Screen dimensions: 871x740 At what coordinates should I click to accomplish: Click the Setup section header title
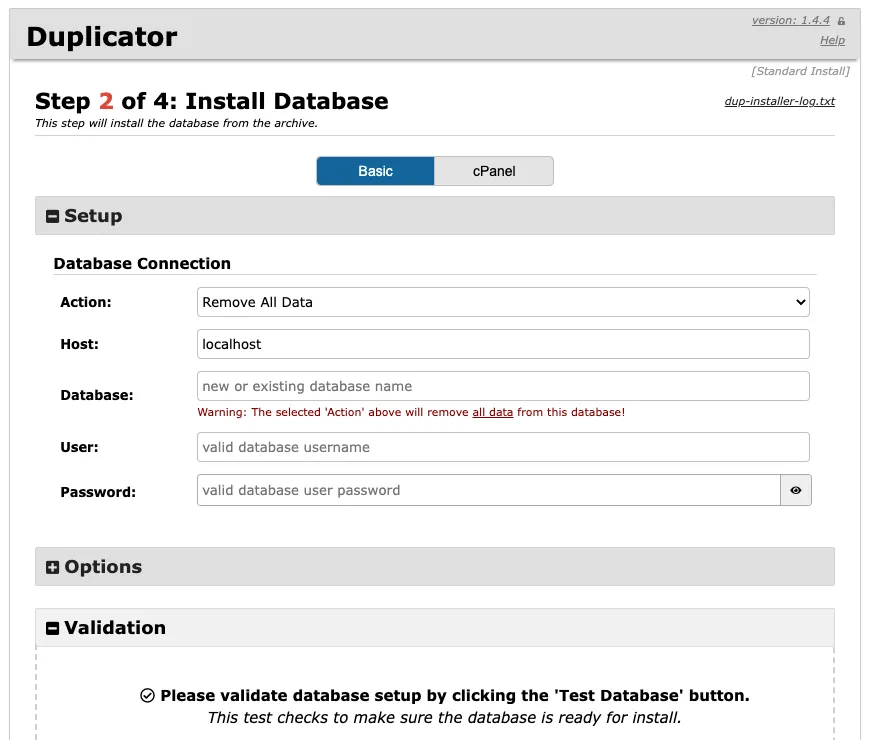click(93, 216)
